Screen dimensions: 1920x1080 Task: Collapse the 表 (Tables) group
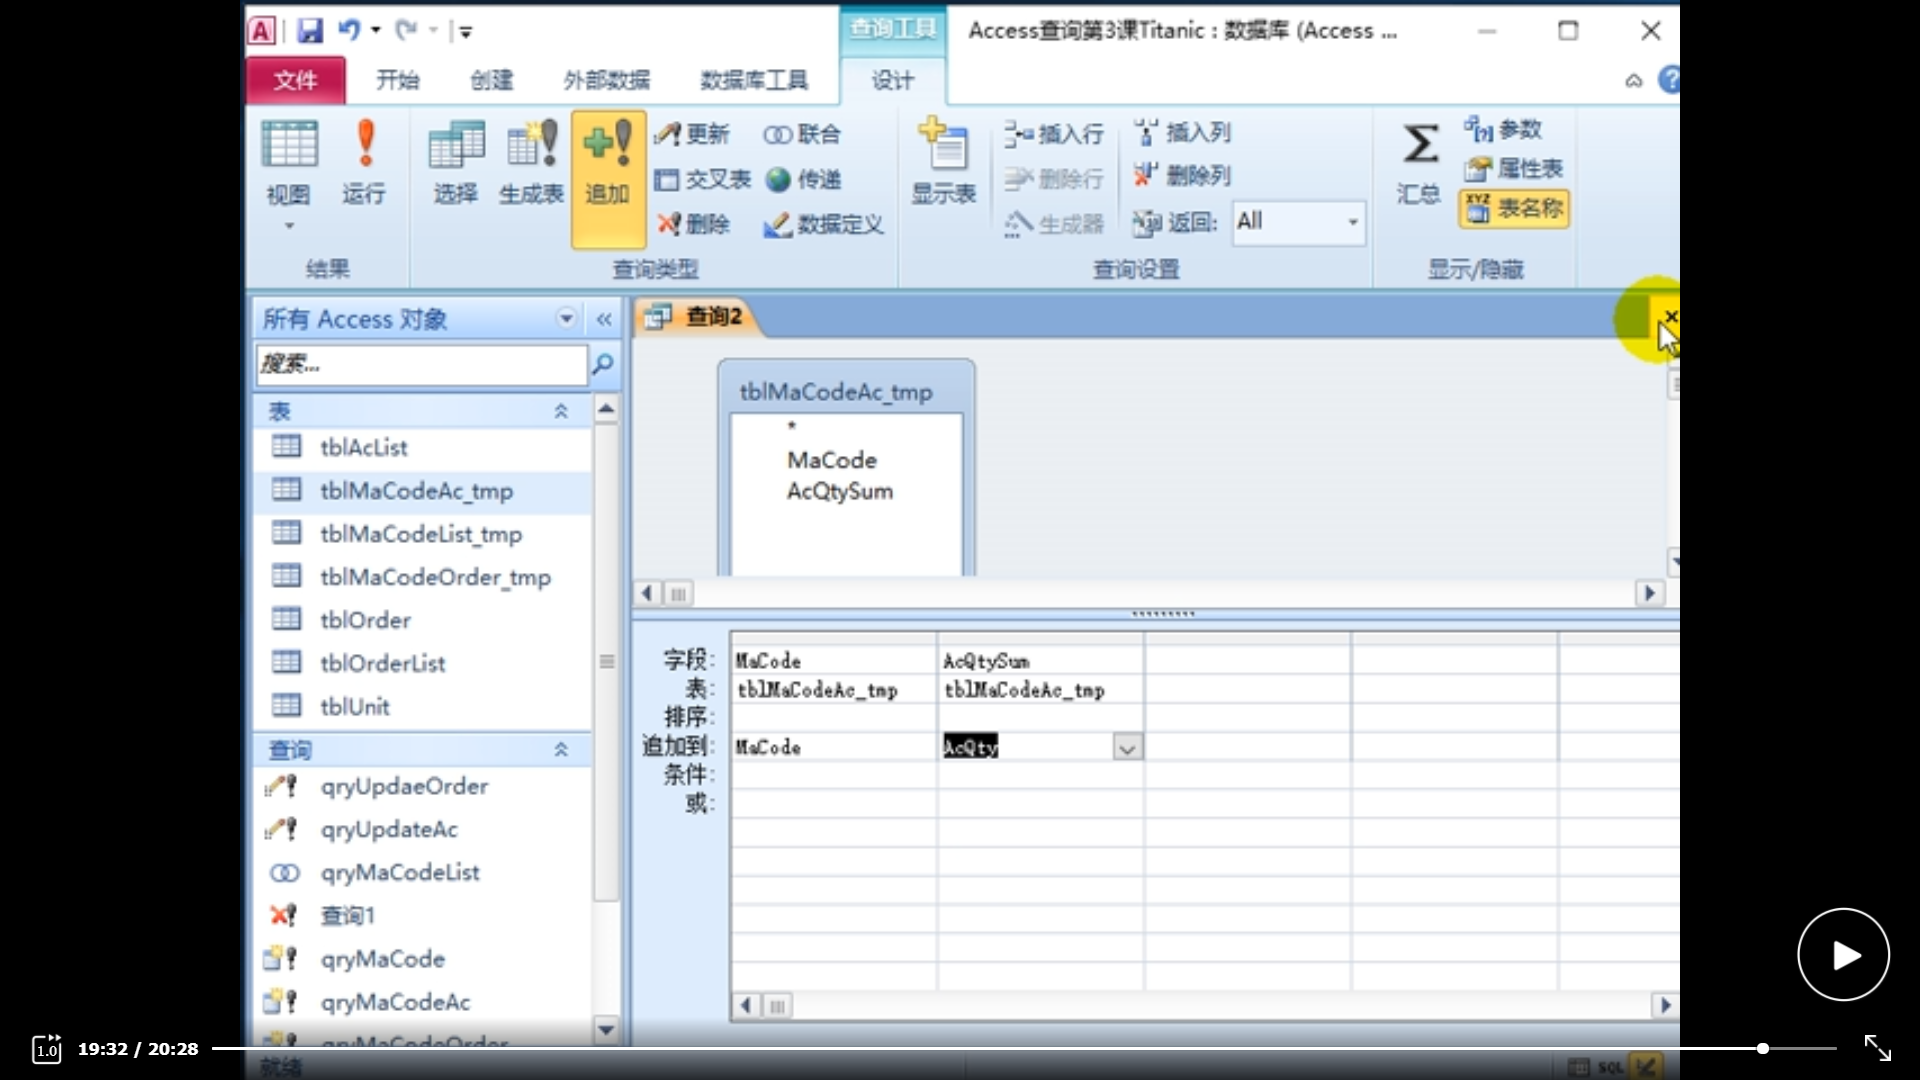[561, 411]
